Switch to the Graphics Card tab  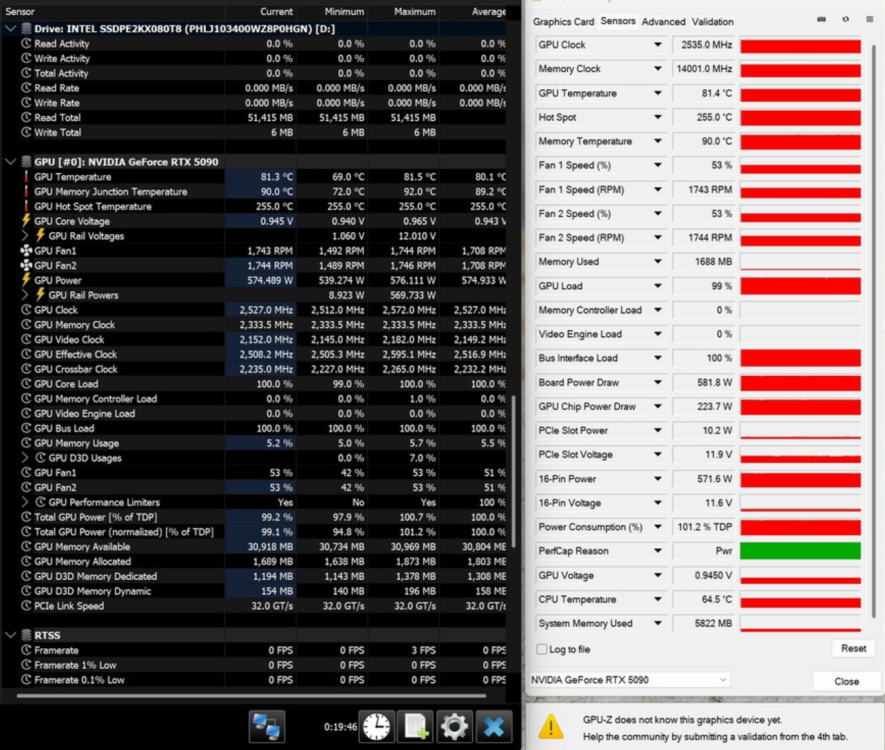(563, 21)
